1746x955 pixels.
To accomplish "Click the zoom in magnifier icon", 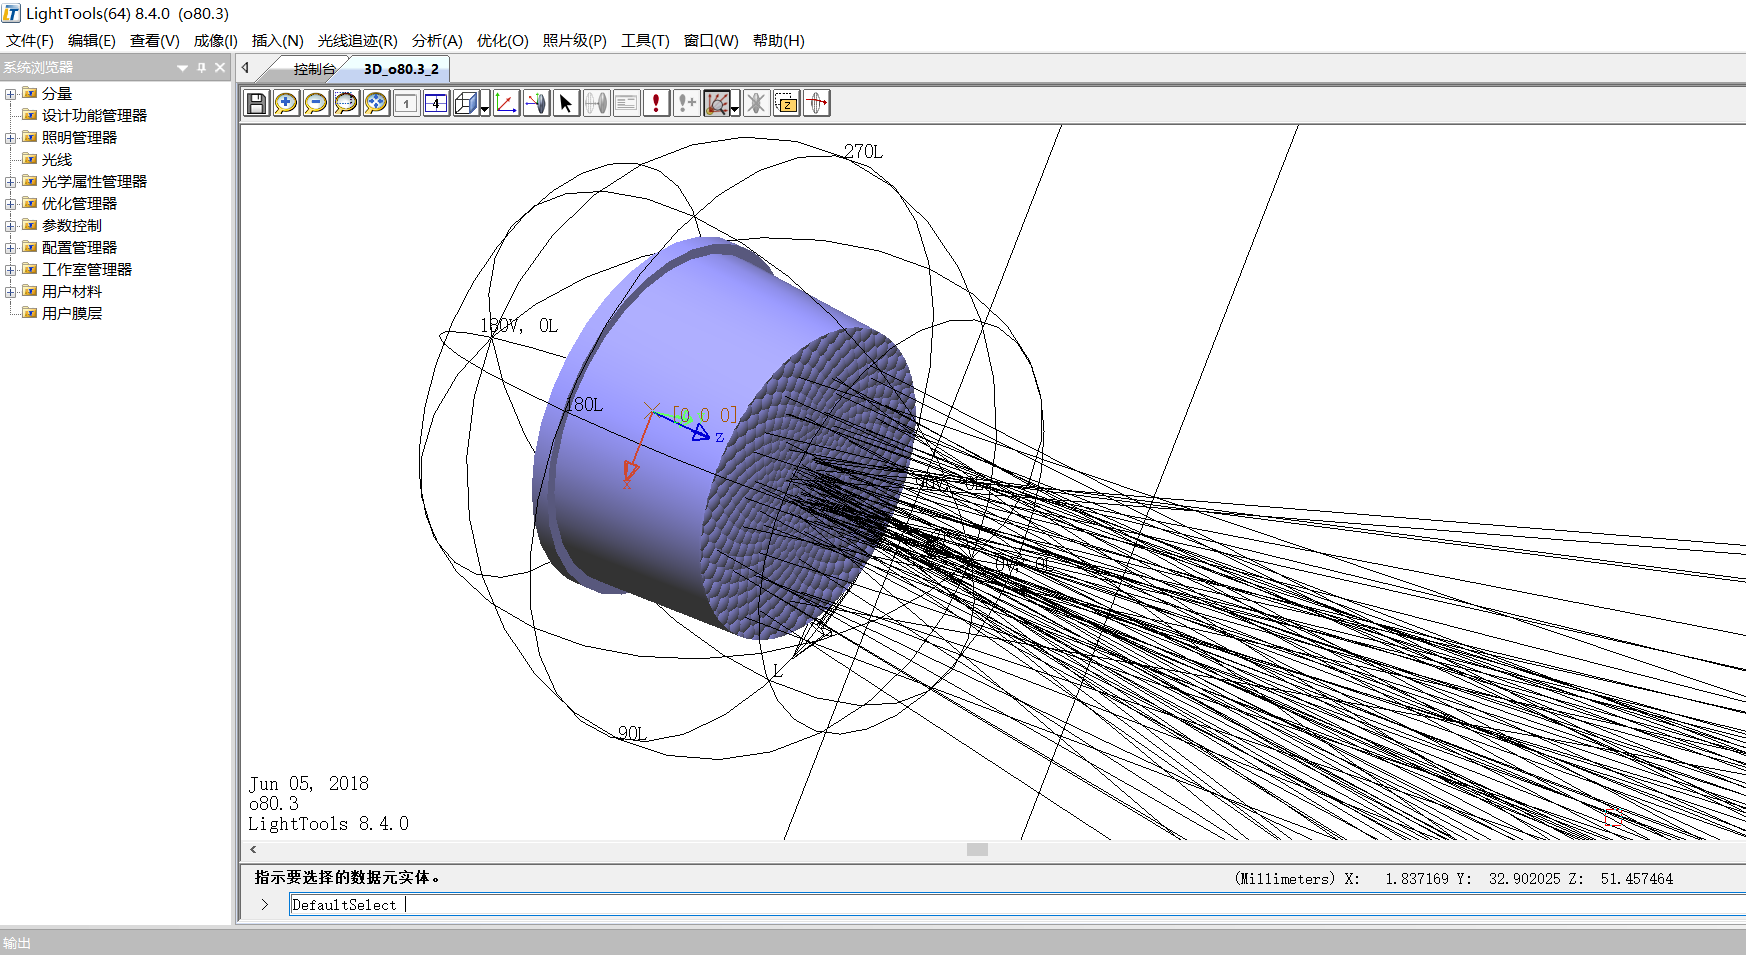I will pyautogui.click(x=286, y=103).
